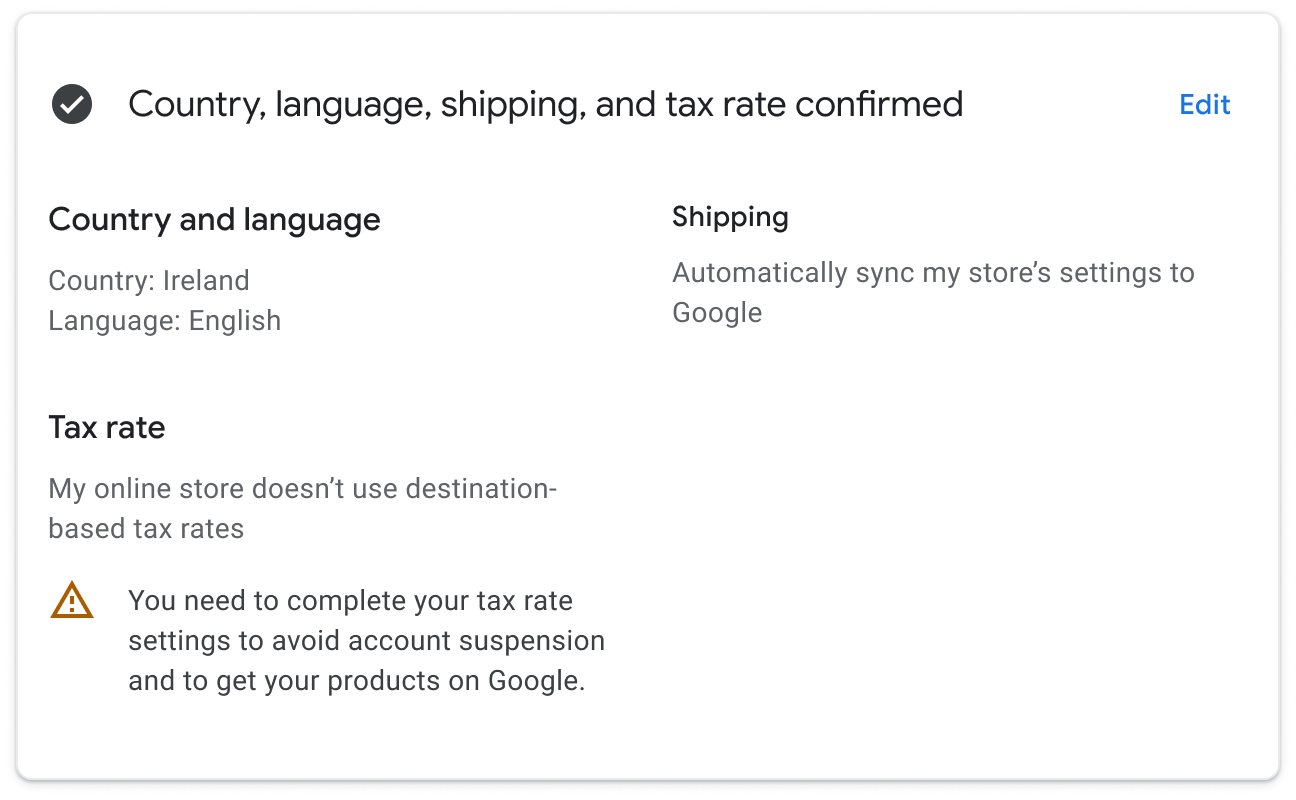Click the confirmed checkmark circle icon
This screenshot has width=1296, height=800.
(72, 104)
